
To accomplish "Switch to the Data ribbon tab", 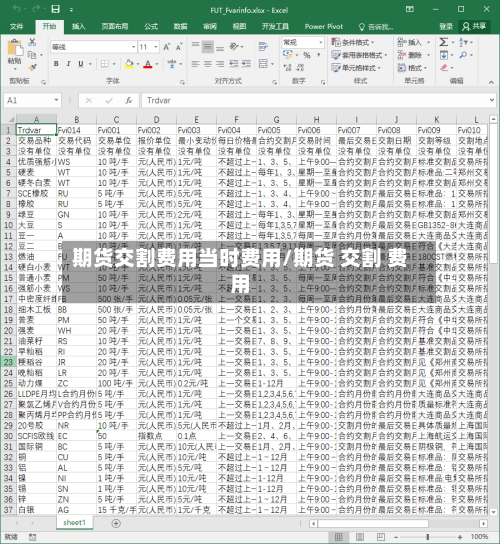I will [x=180, y=26].
